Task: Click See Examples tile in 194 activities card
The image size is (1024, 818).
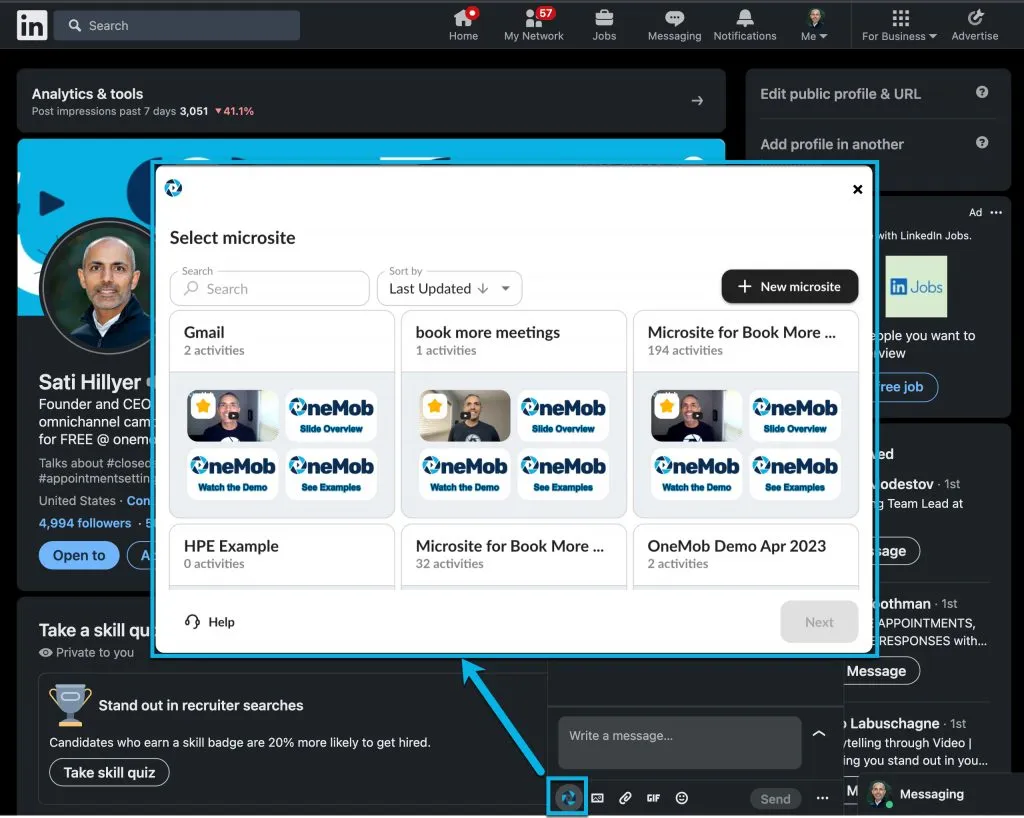Action: (x=795, y=474)
